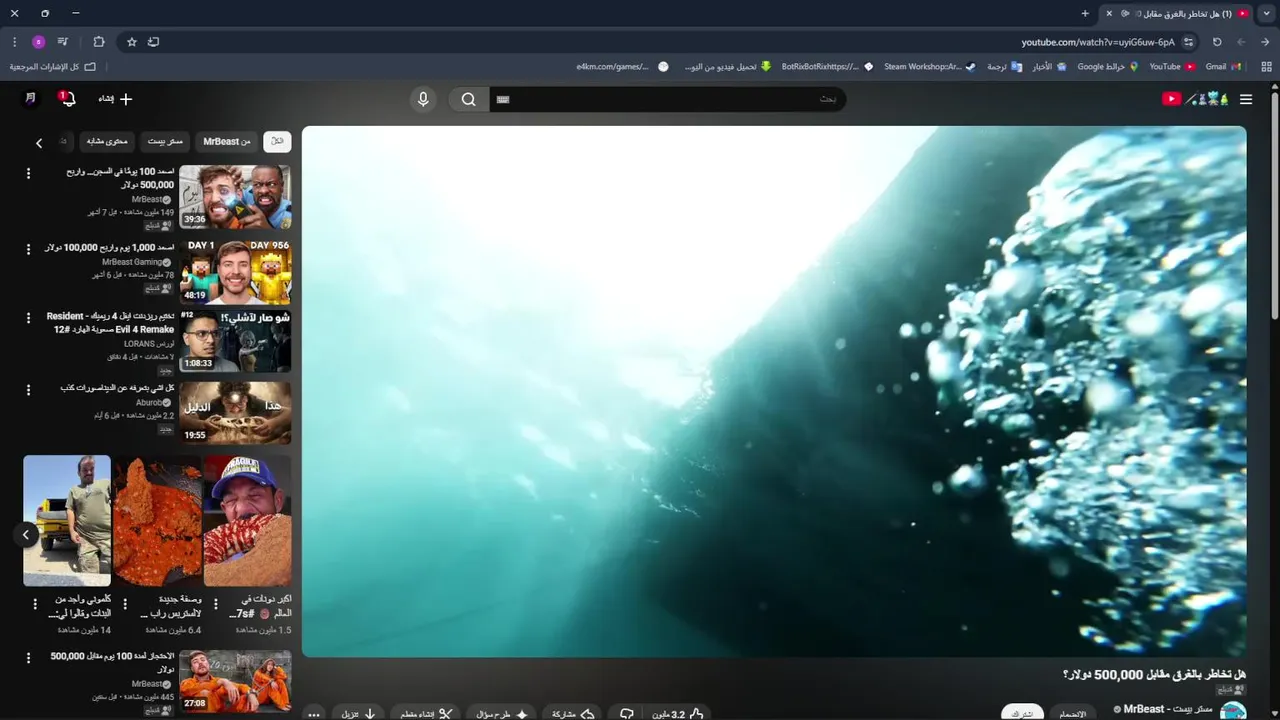Open options for the MrBeast Gaming video
This screenshot has width=1280, height=720.
click(x=28, y=248)
